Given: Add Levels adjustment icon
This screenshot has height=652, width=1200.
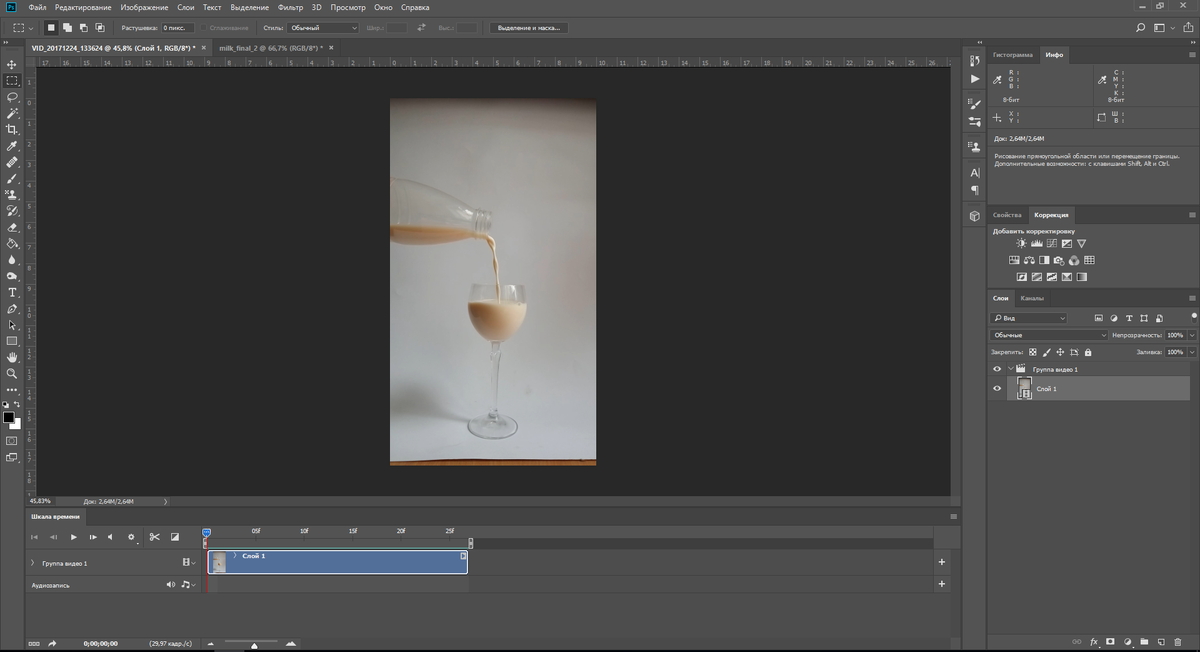Looking at the screenshot, I should [x=1037, y=243].
